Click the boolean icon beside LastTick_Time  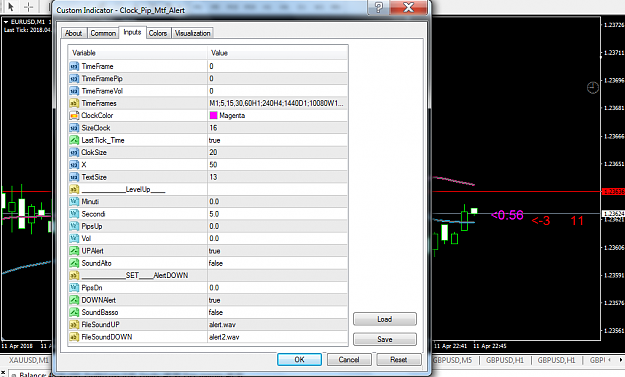coord(74,140)
